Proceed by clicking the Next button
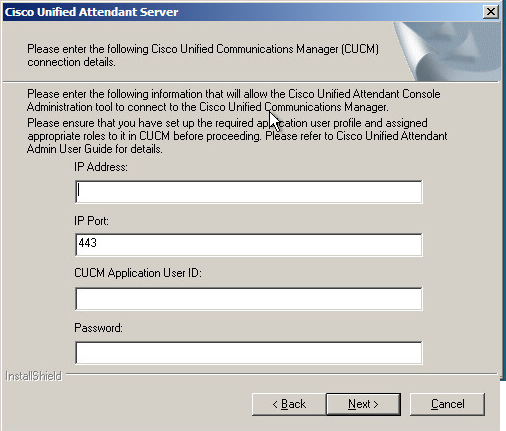The image size is (506, 431). click(x=363, y=404)
